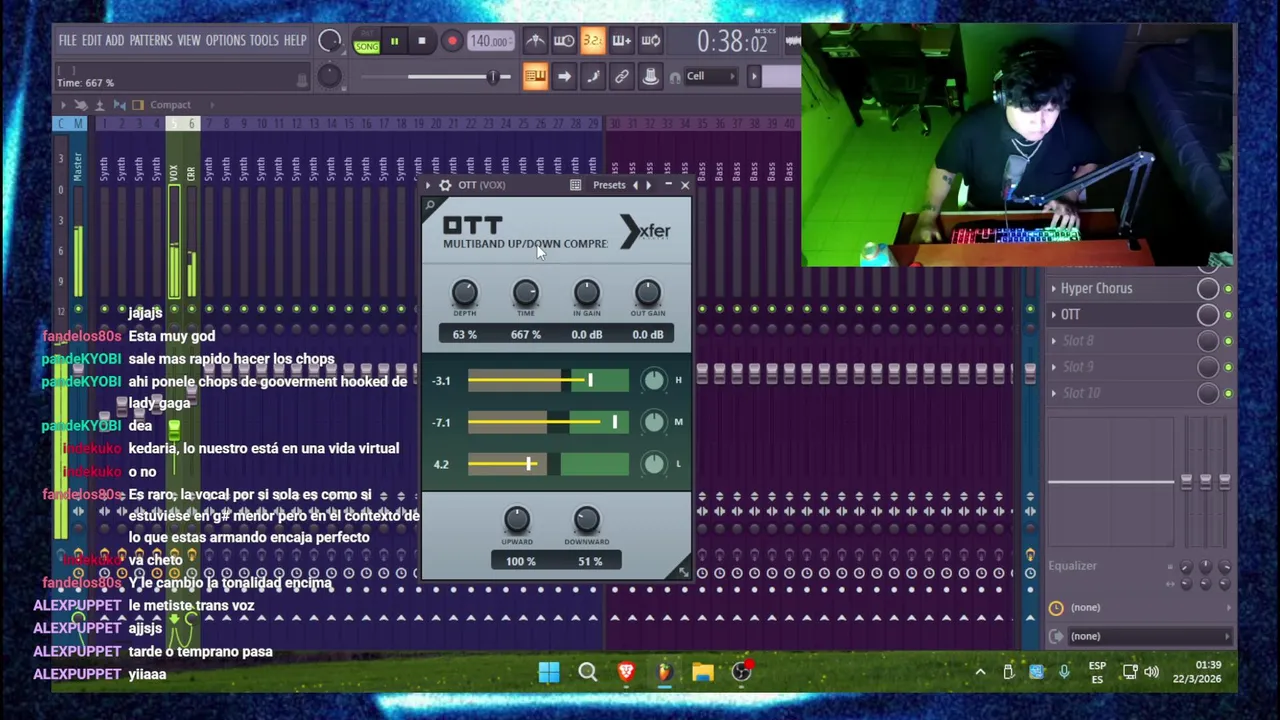1280x720 pixels.
Task: Click the grid icon in OTT title bar
Action: [575, 185]
